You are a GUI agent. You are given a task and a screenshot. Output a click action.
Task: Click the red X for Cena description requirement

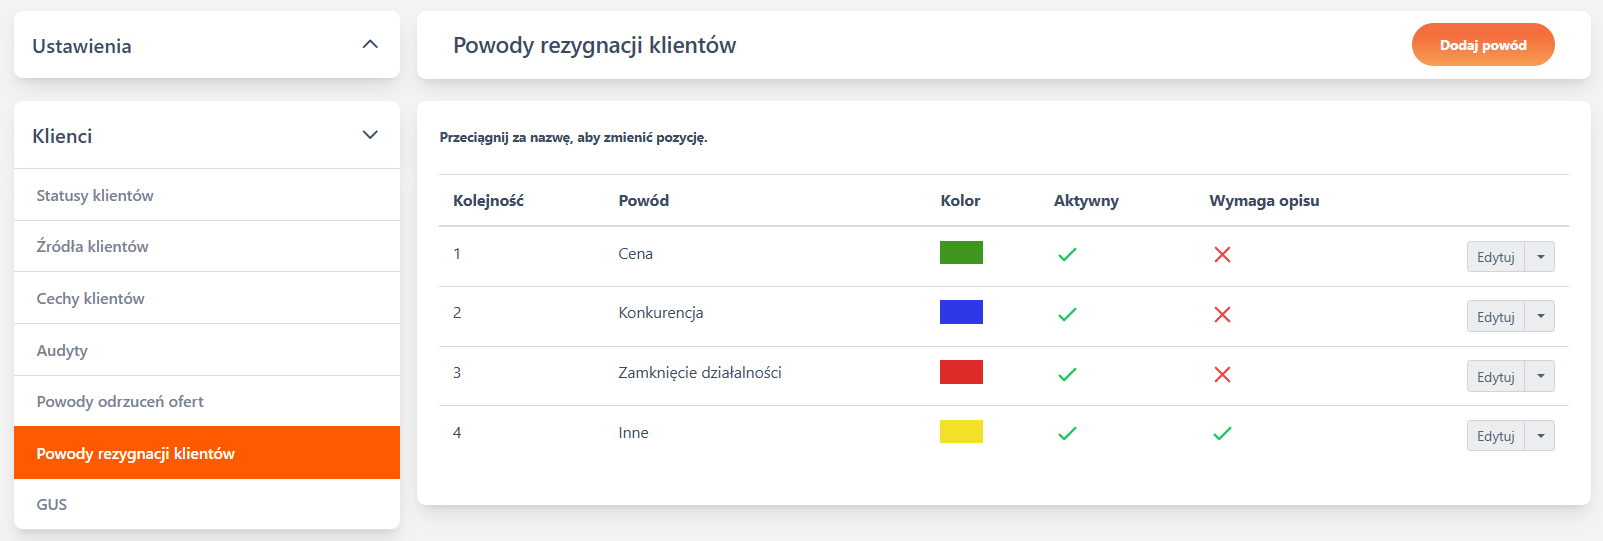[x=1222, y=255]
